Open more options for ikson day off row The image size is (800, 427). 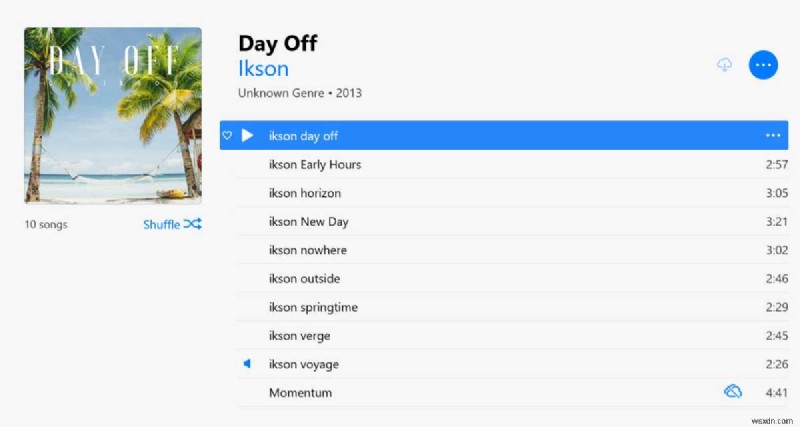coord(772,135)
